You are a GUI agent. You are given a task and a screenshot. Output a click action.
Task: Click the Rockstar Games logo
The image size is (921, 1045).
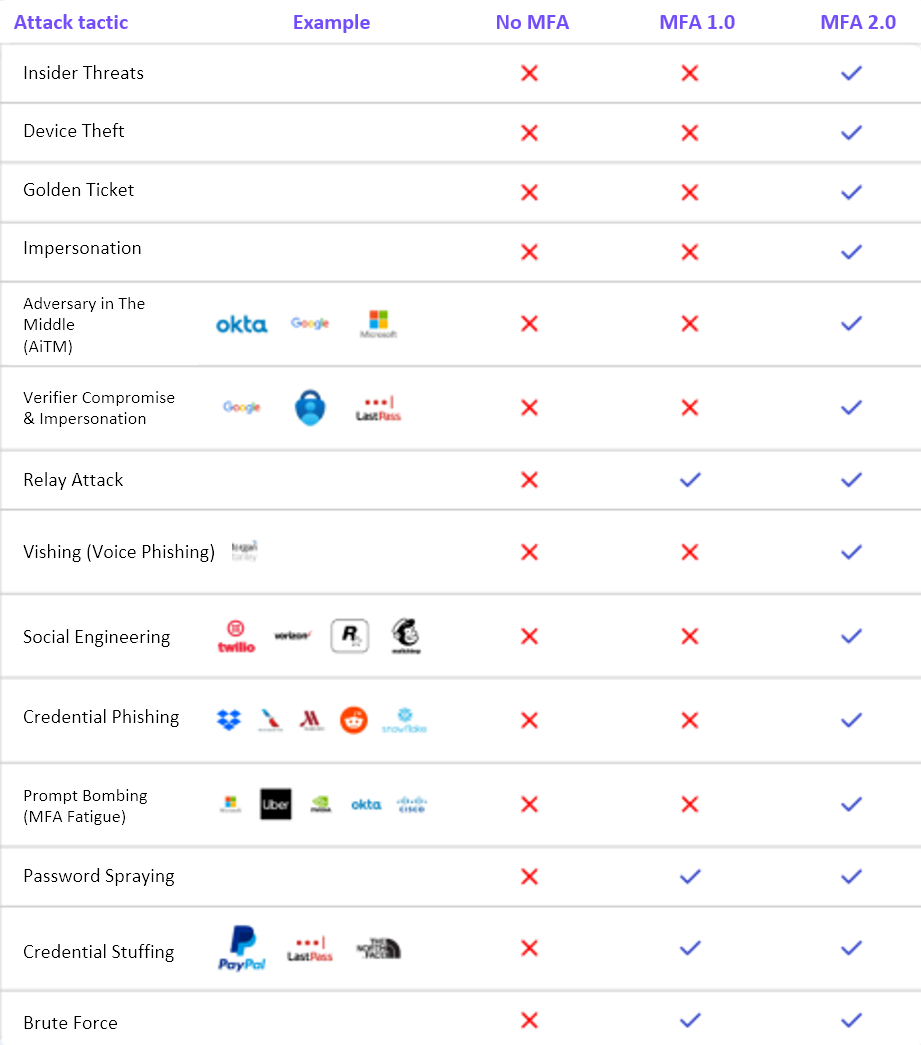pos(350,636)
